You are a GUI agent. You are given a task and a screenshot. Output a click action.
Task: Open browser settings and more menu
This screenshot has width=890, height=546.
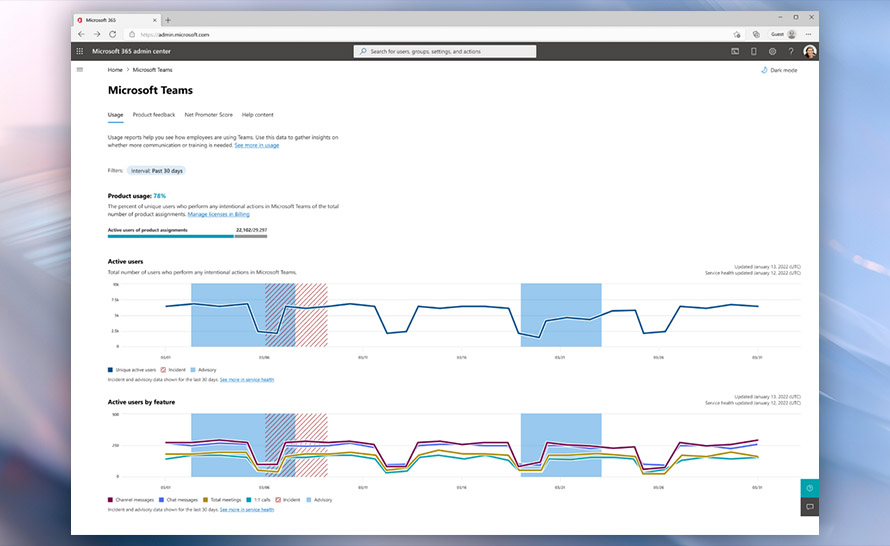coord(808,35)
